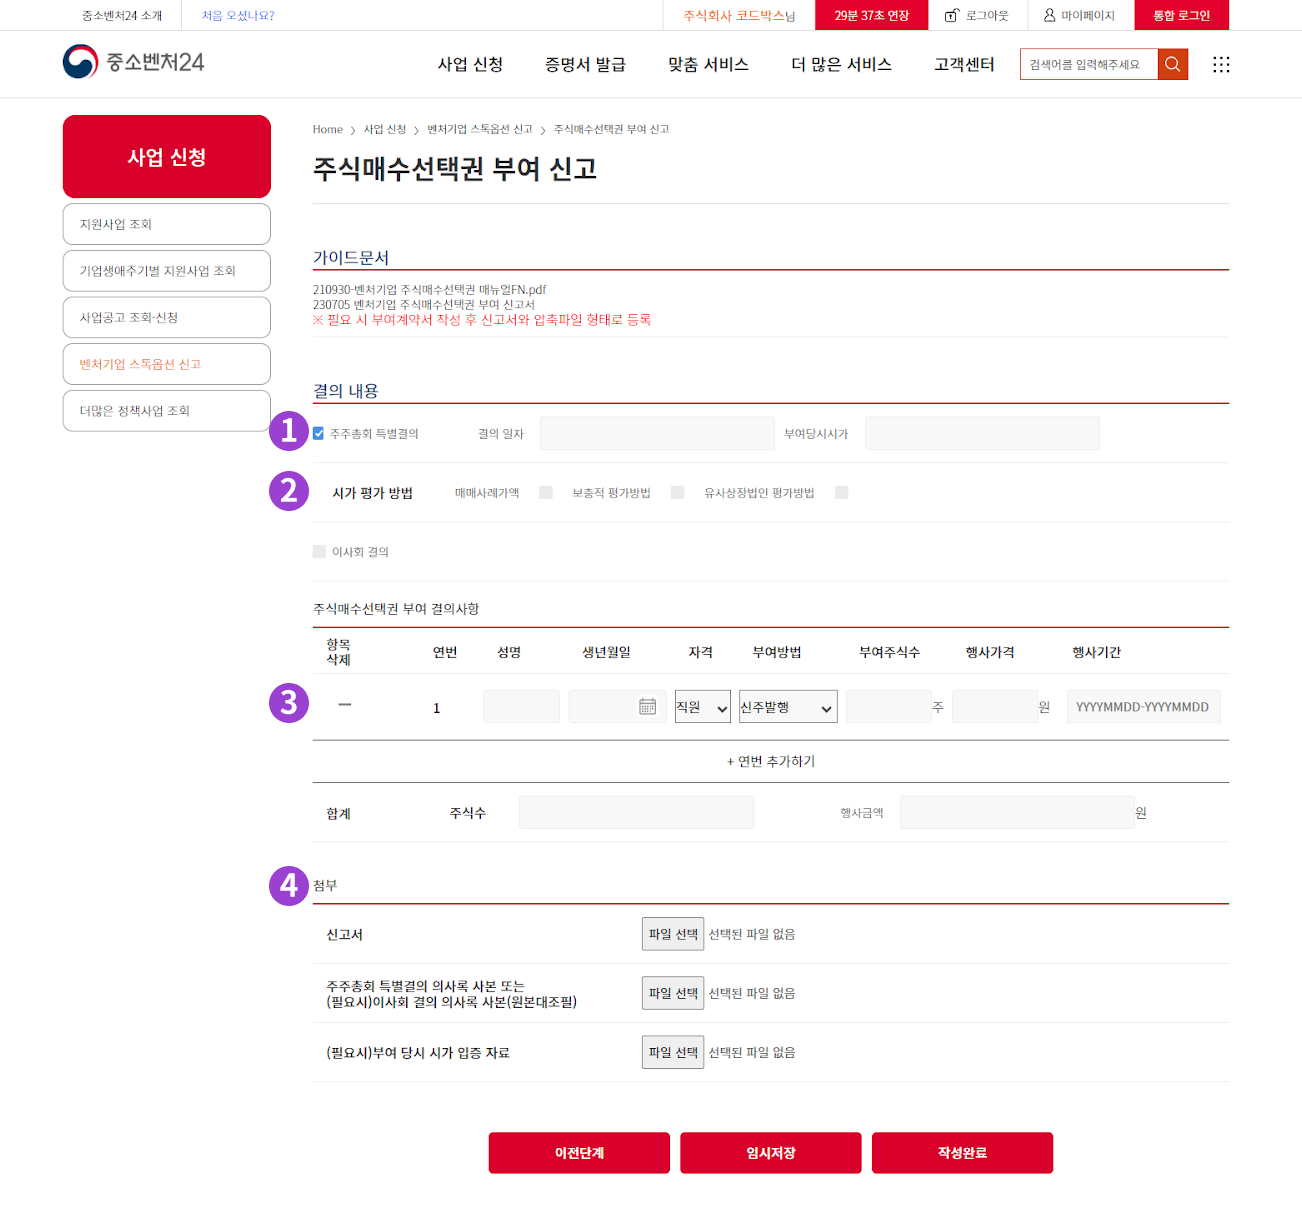Viewport: 1302px width, 1225px height.
Task: Click the 통합 로그인 button
Action: (1181, 15)
